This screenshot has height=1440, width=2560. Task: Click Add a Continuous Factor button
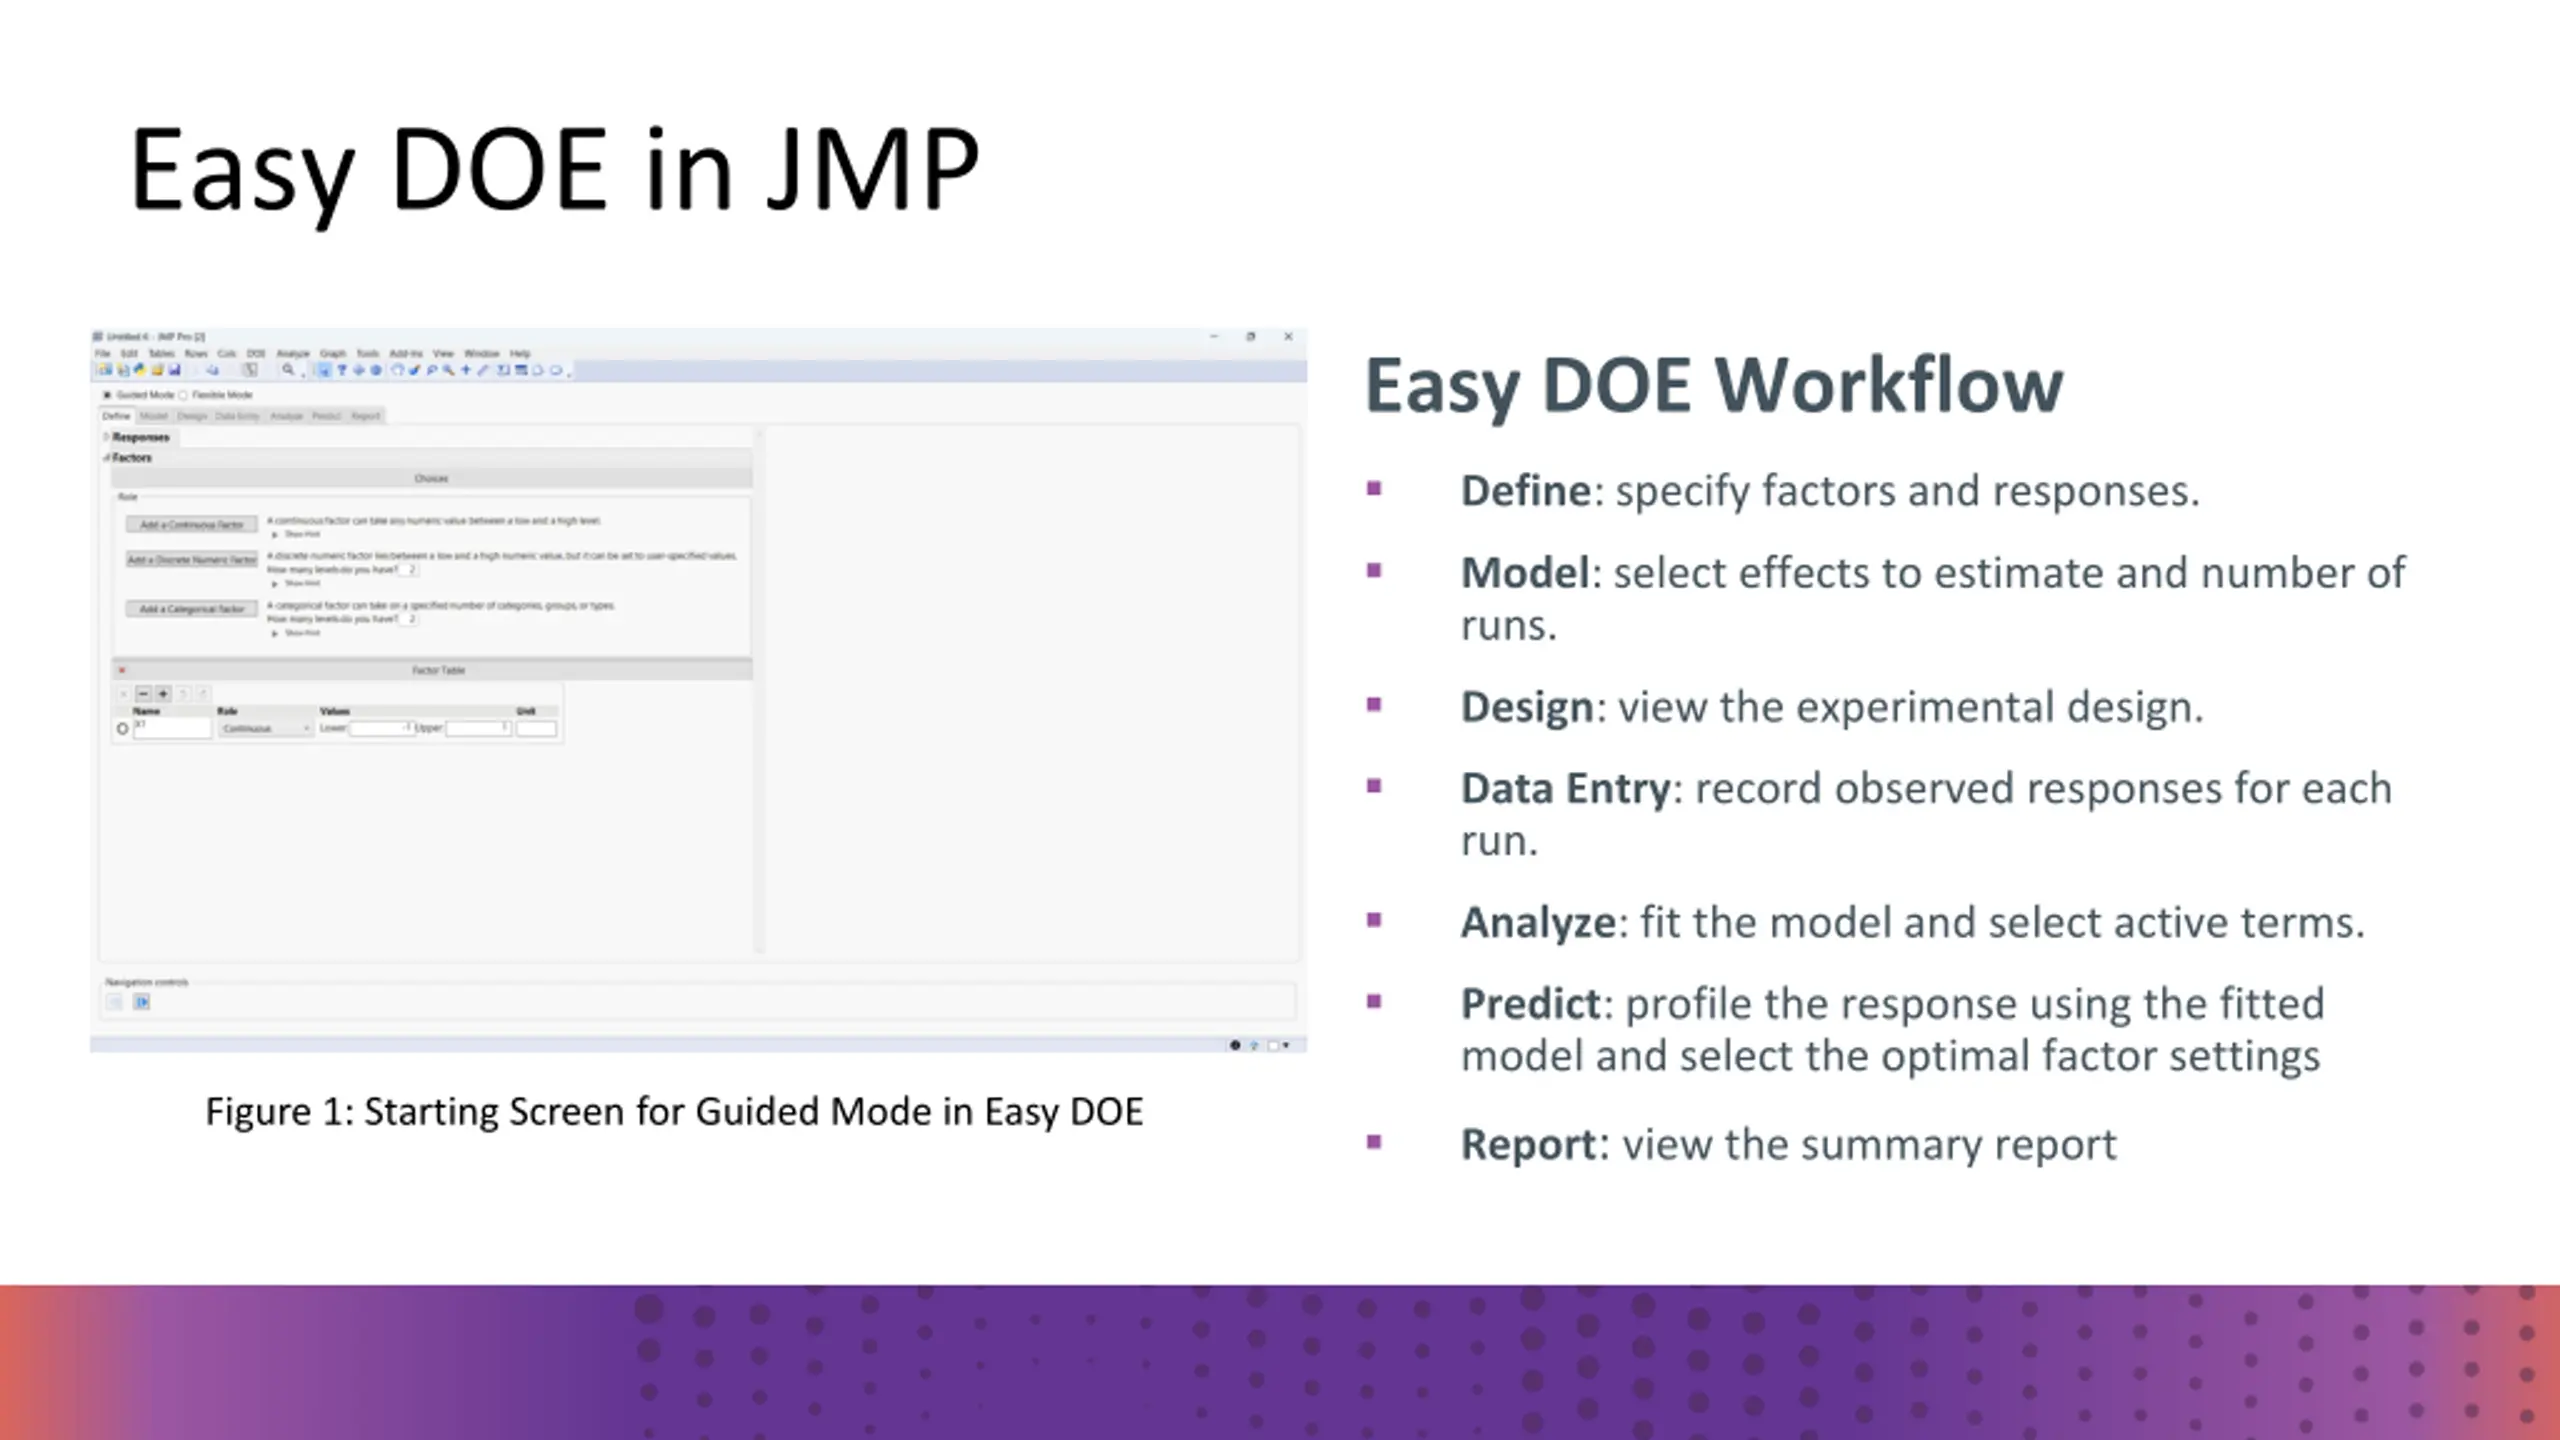tap(192, 524)
